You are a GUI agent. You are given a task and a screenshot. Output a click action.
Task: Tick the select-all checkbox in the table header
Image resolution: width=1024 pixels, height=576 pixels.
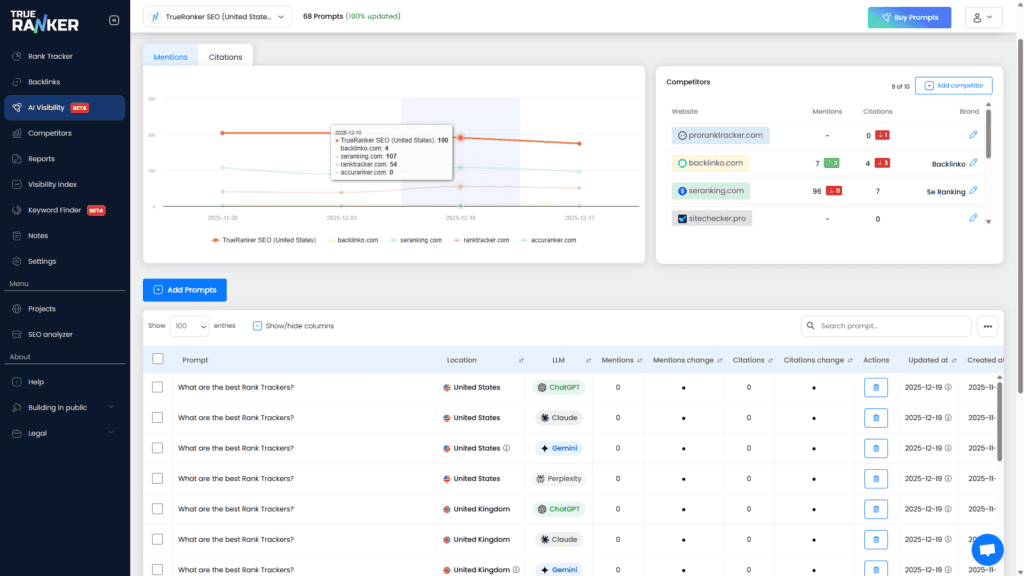click(158, 359)
